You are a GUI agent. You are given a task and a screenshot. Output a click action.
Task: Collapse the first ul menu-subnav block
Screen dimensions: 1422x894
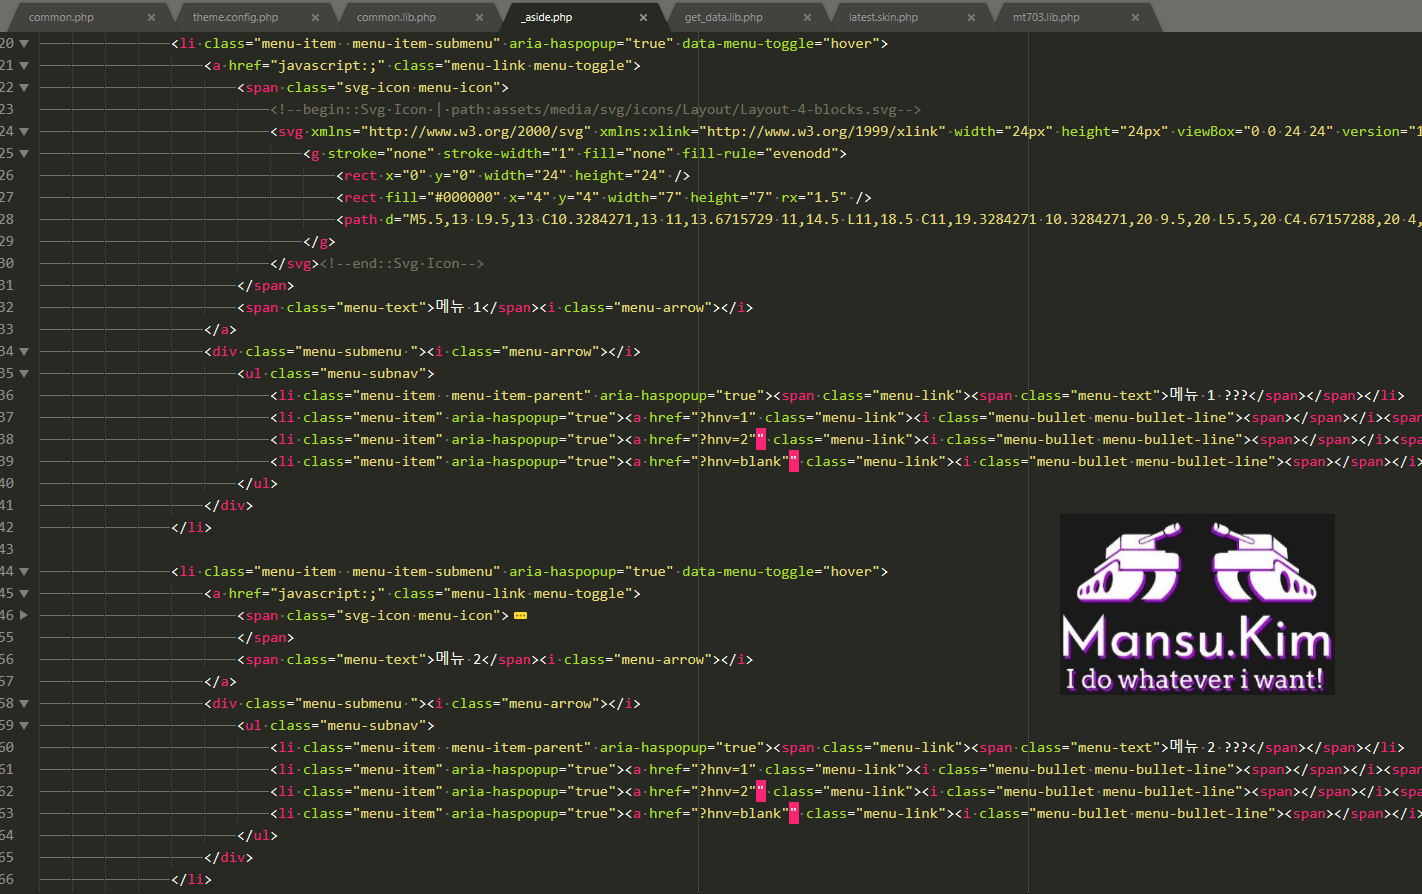(24, 374)
